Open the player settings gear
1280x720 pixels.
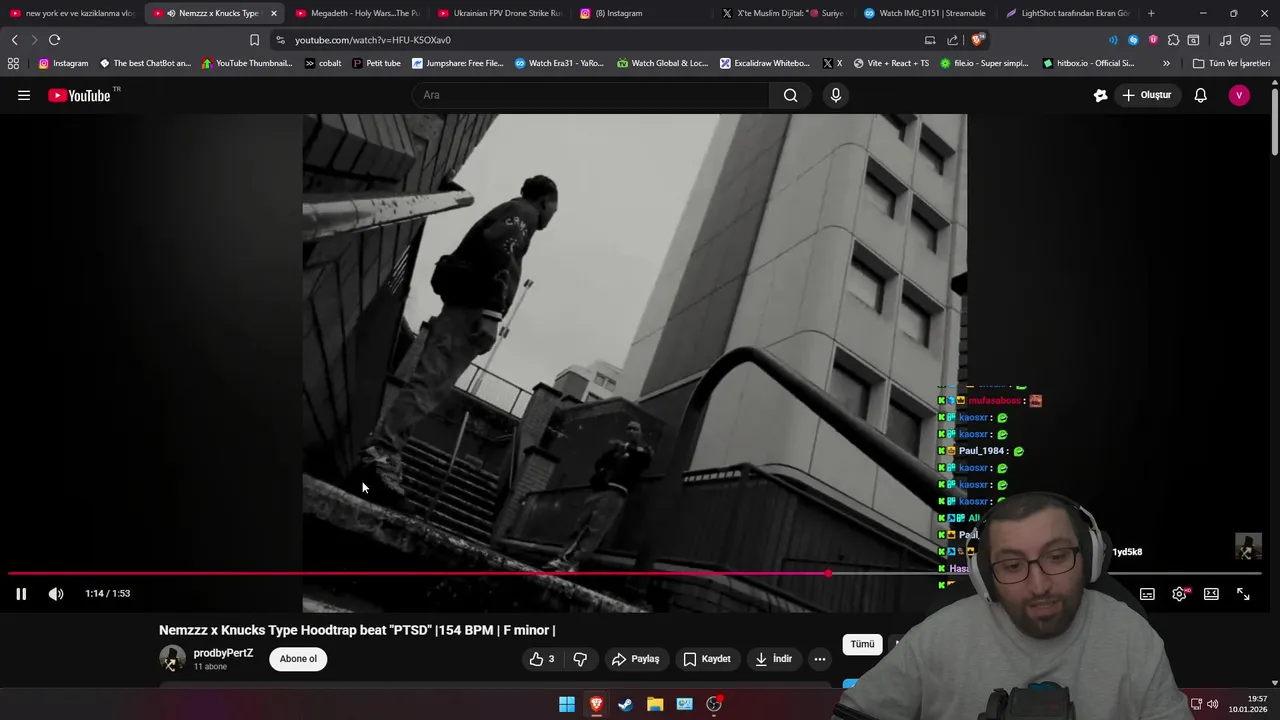coord(1179,594)
